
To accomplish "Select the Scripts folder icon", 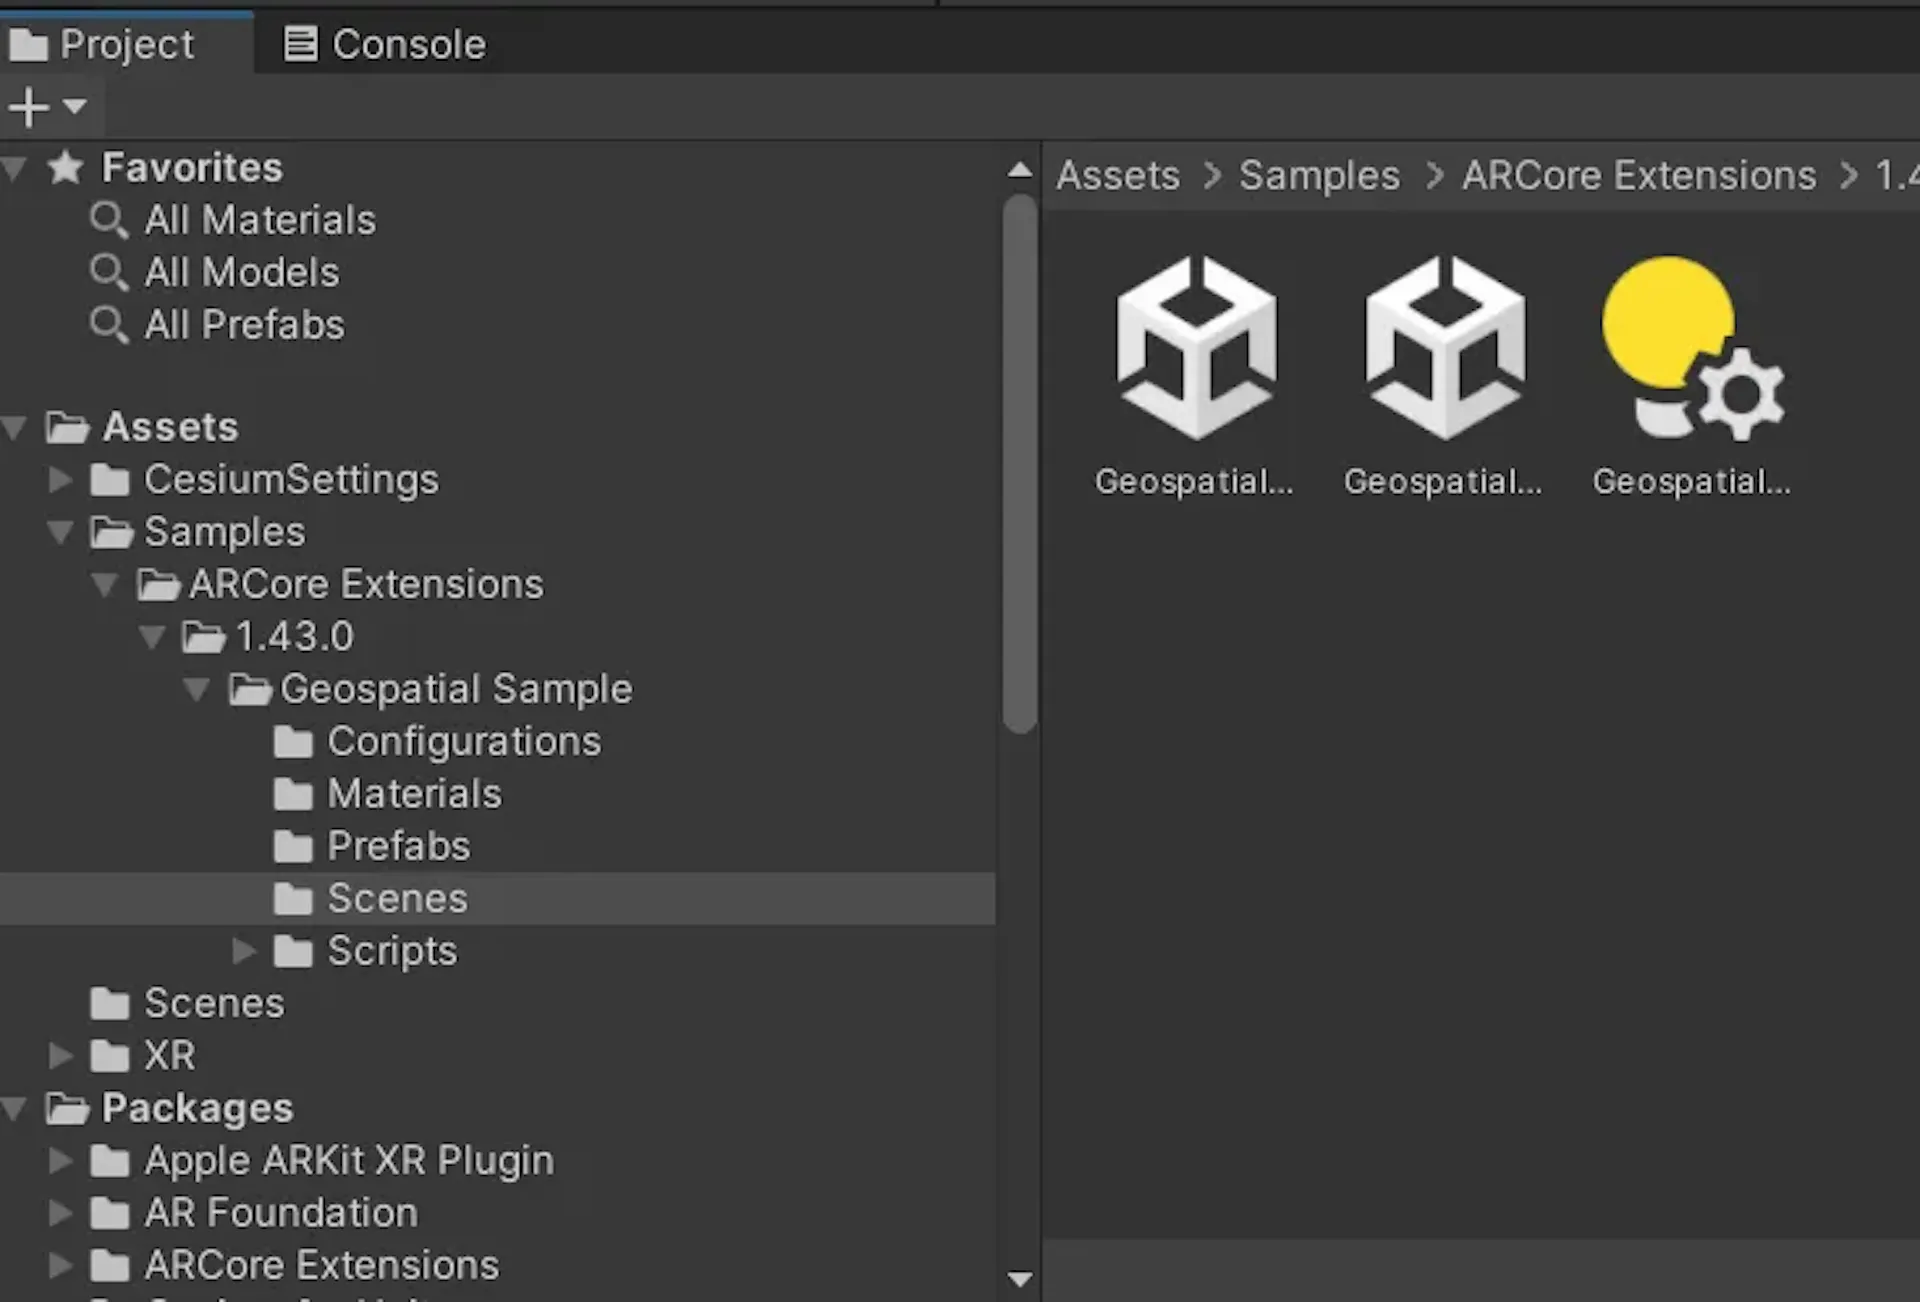I will tap(293, 951).
